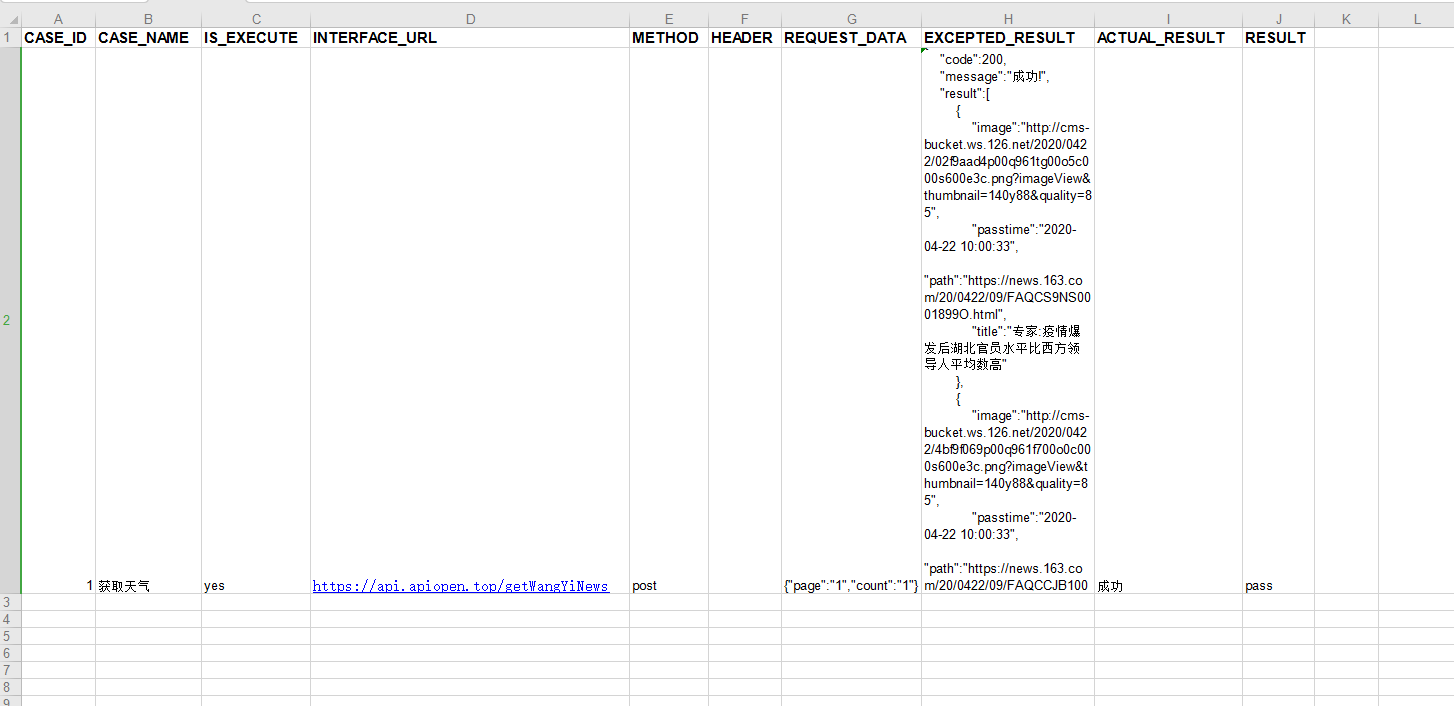Click the RESULT header cell in column J
This screenshot has width=1454, height=706.
(x=1278, y=37)
